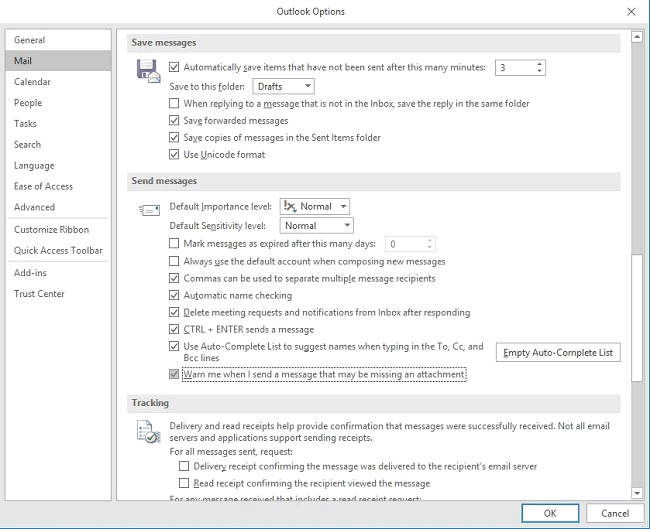Open Calendar options category

pos(58,82)
